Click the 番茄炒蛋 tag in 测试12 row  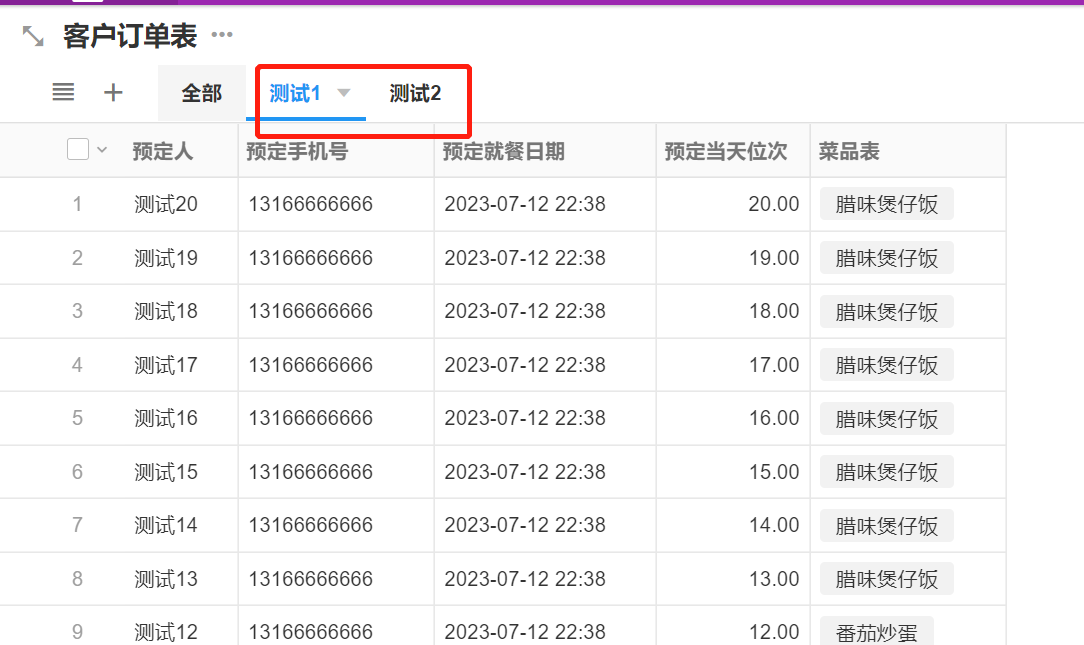click(877, 631)
